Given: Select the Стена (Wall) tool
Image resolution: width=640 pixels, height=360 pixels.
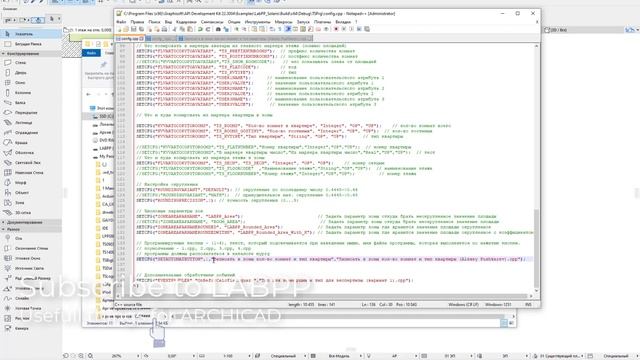Looking at the screenshot, I should pos(31,63).
